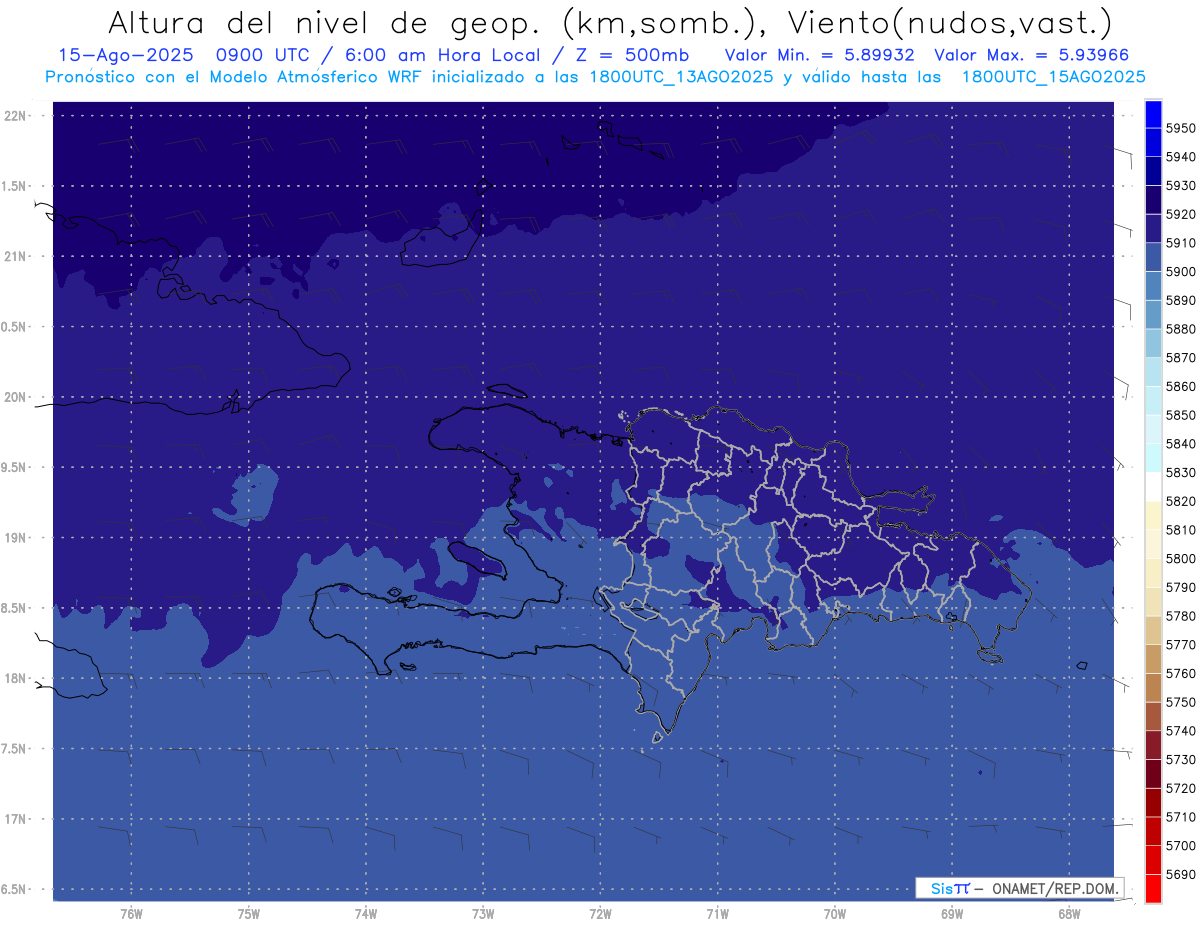The width and height of the screenshot is (1200, 927).
Task: Click the 22N latitude label
Action: point(14,115)
